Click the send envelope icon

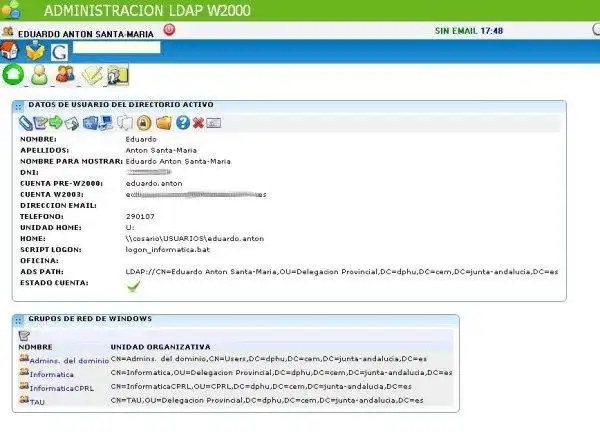click(x=72, y=123)
